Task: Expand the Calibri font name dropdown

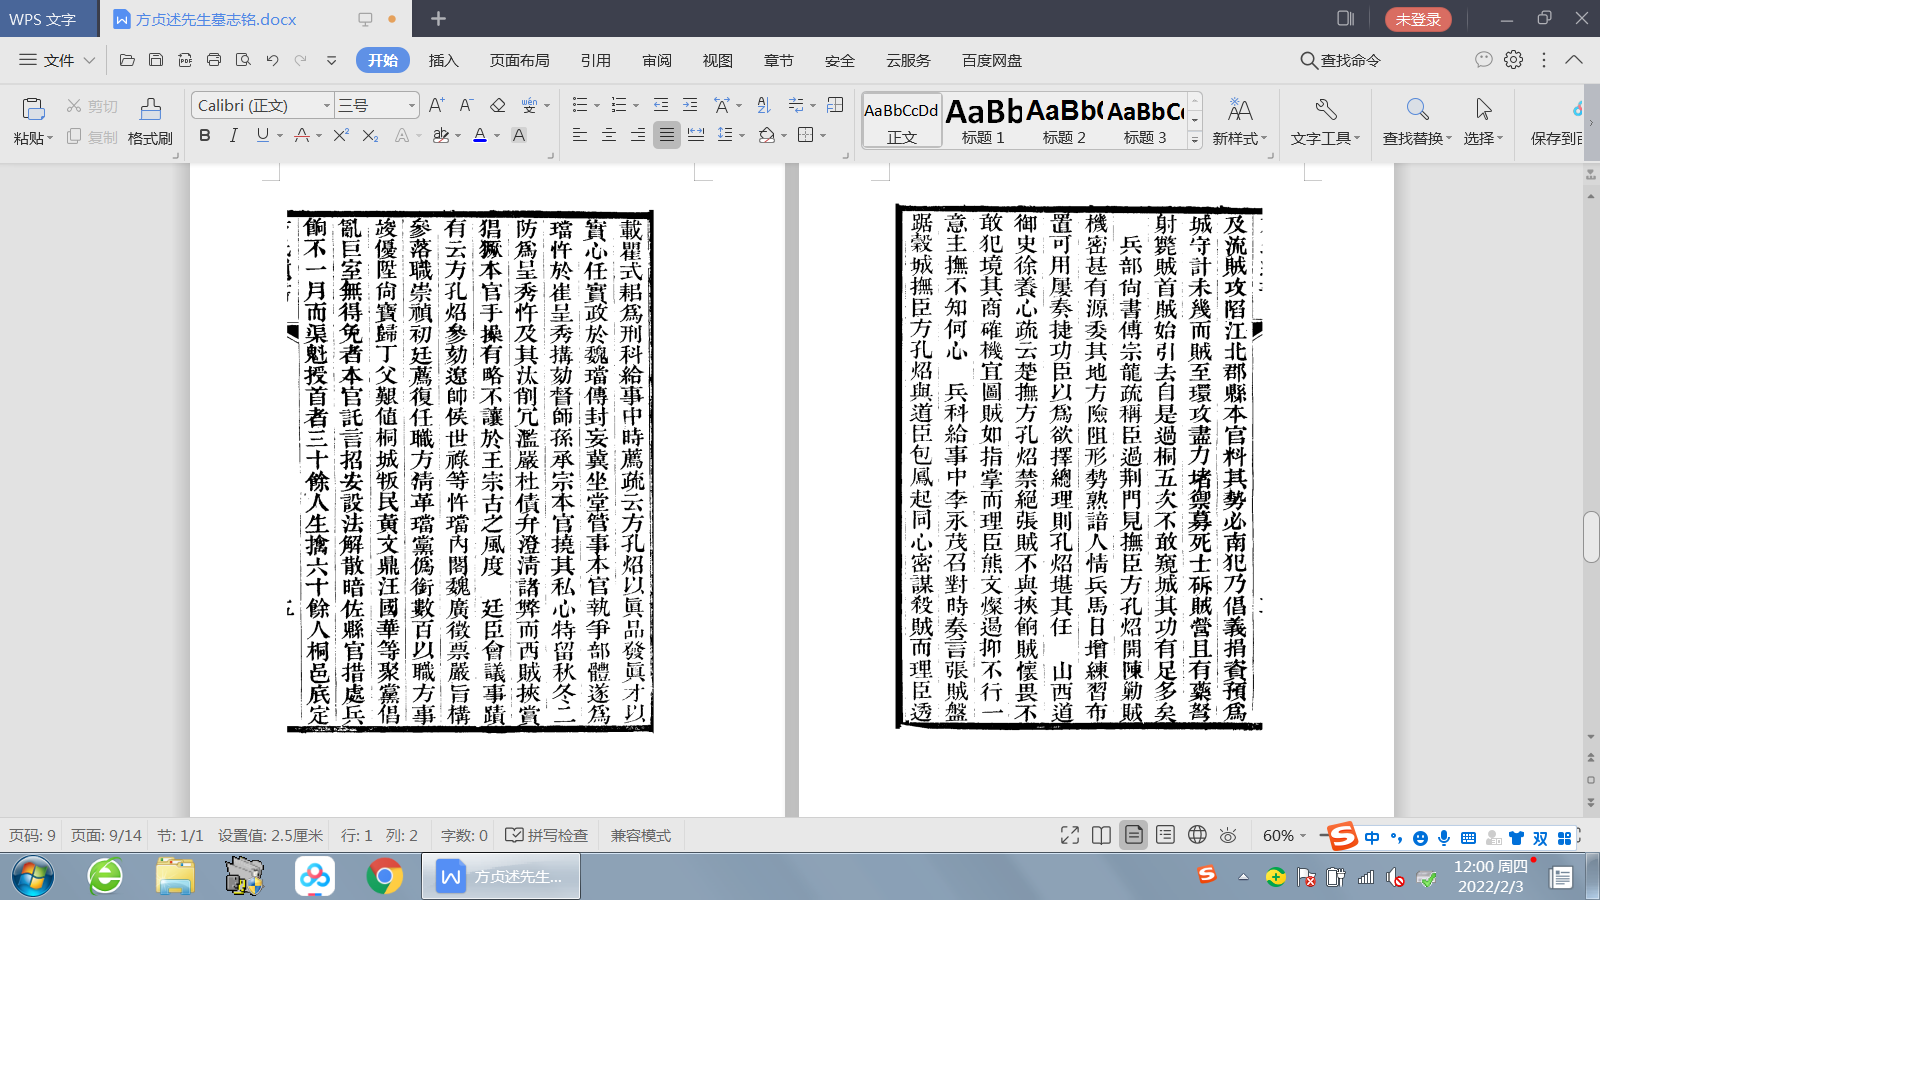Action: 326,105
